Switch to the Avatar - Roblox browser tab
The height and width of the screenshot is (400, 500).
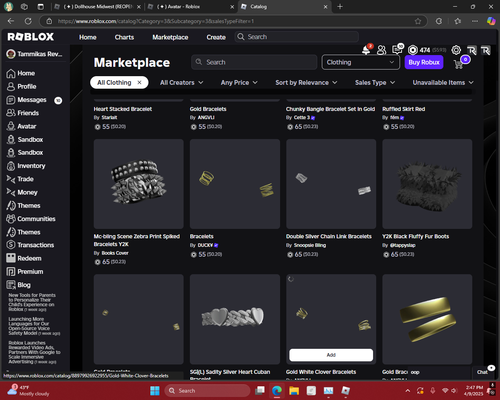coord(191,7)
